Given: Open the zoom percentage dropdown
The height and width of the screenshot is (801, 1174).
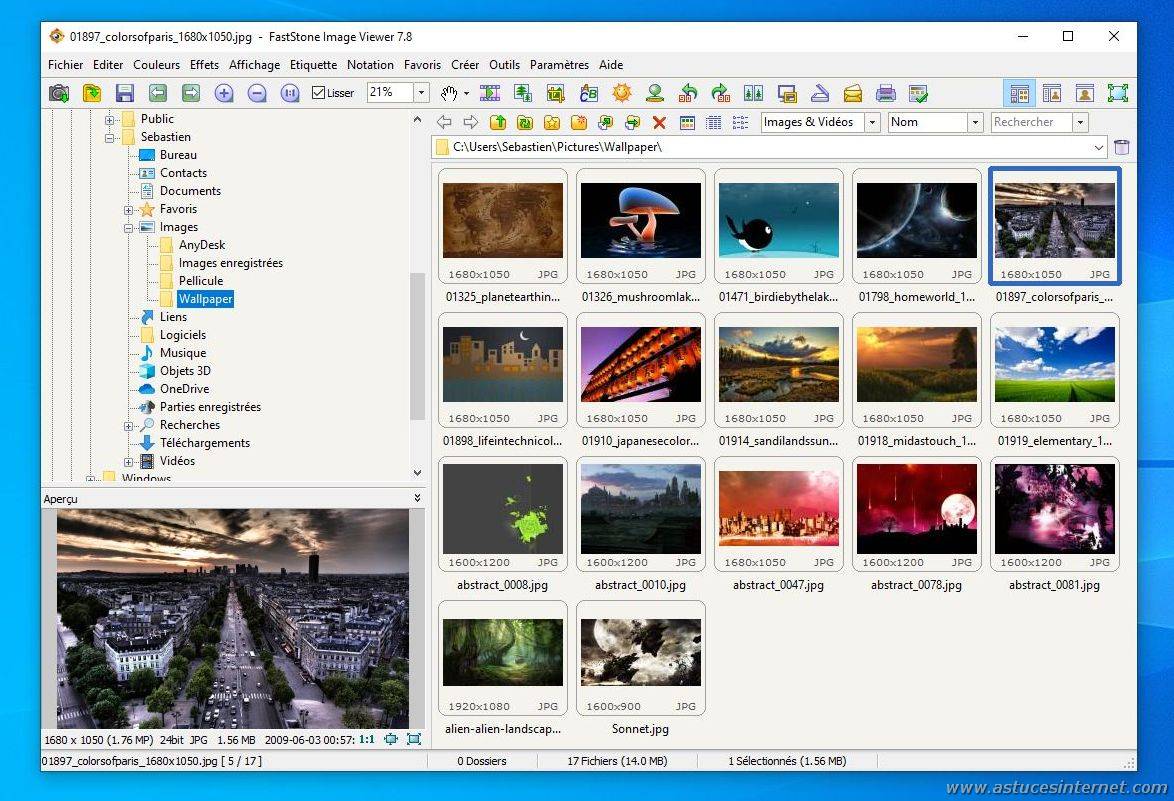Looking at the screenshot, I should 421,93.
